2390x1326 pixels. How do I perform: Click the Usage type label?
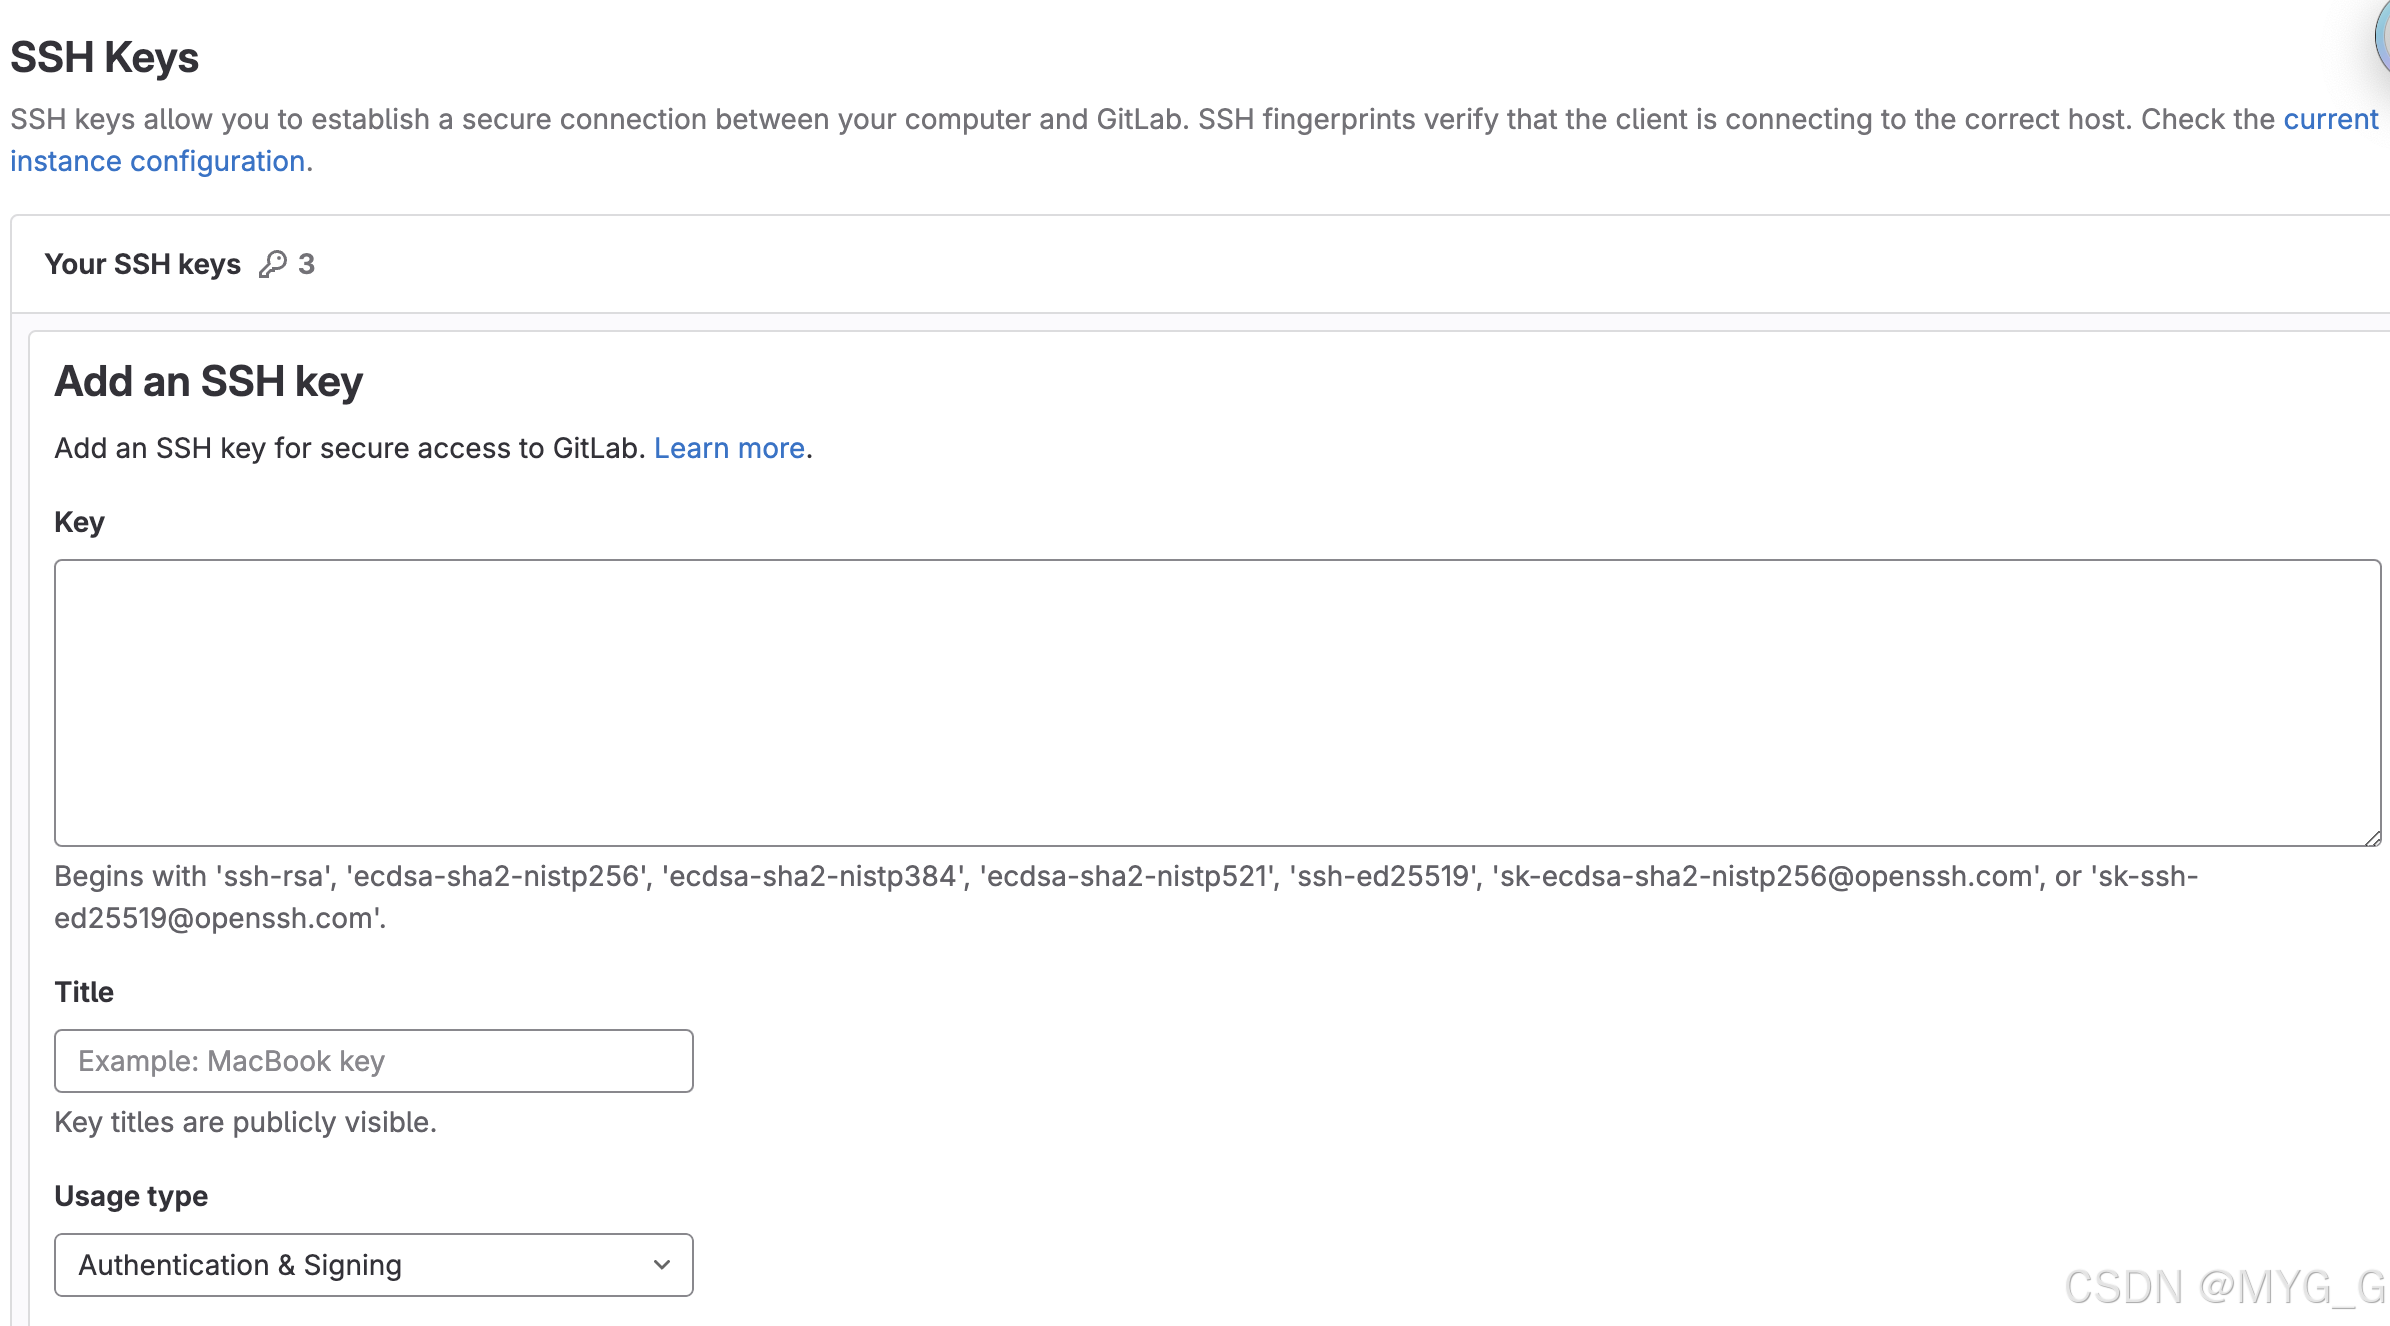click(131, 1196)
